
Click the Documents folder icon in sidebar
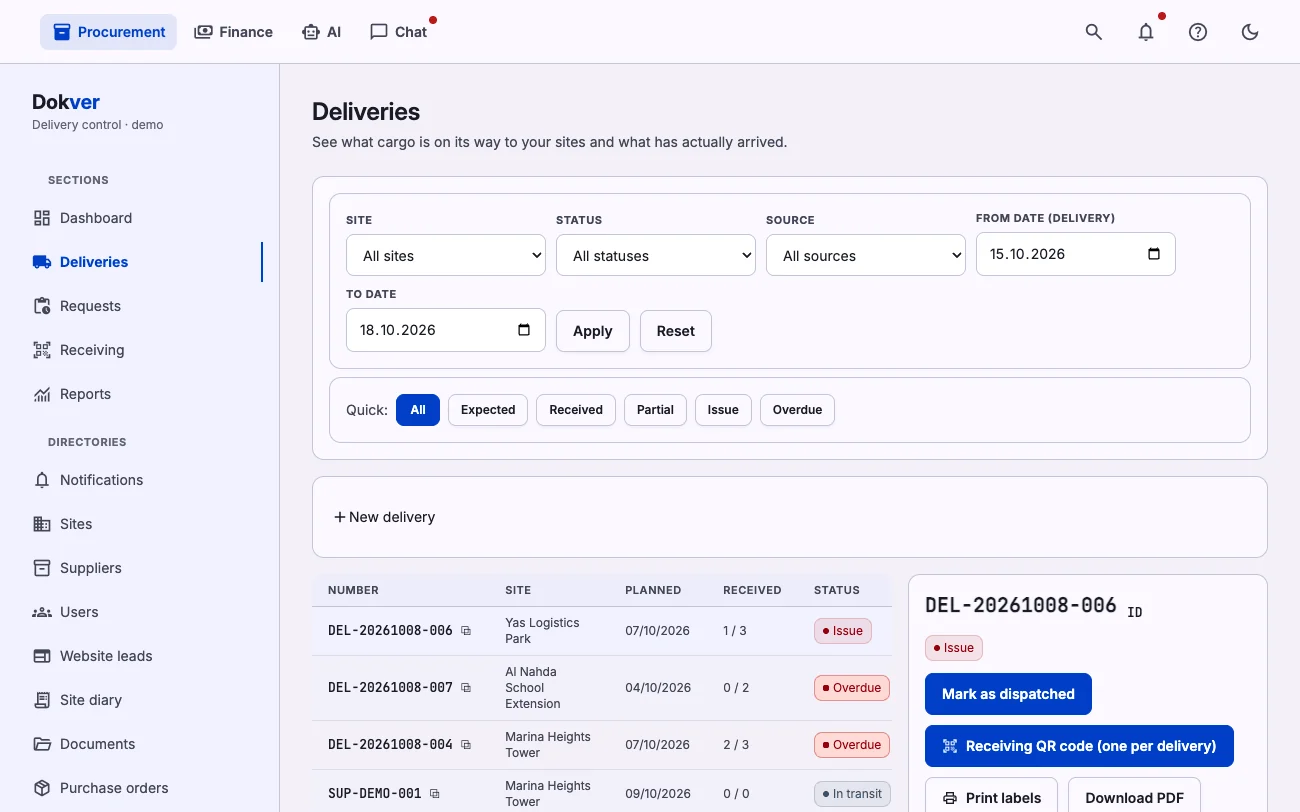[x=42, y=744]
